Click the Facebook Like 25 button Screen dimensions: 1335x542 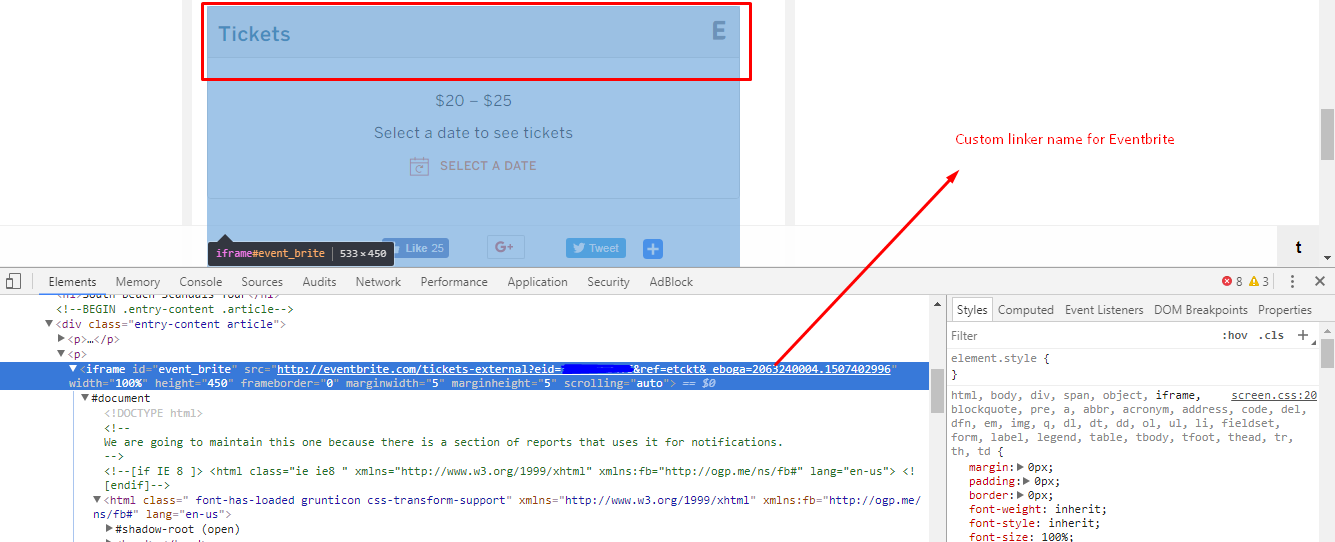pos(415,248)
